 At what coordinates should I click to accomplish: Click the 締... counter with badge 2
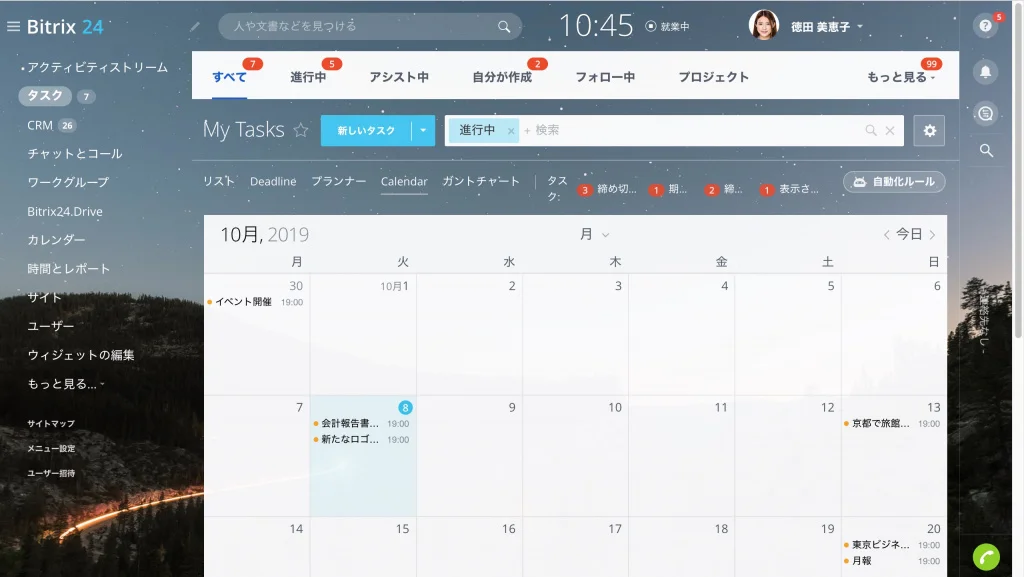(x=724, y=189)
